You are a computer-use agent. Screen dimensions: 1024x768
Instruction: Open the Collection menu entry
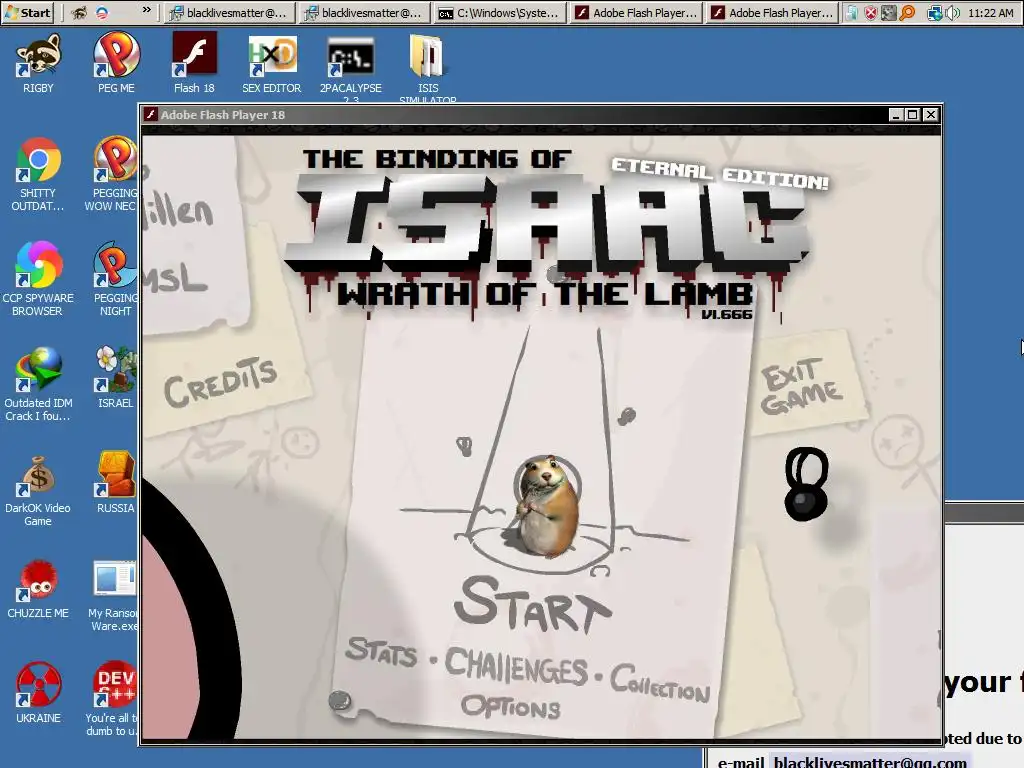(x=660, y=683)
